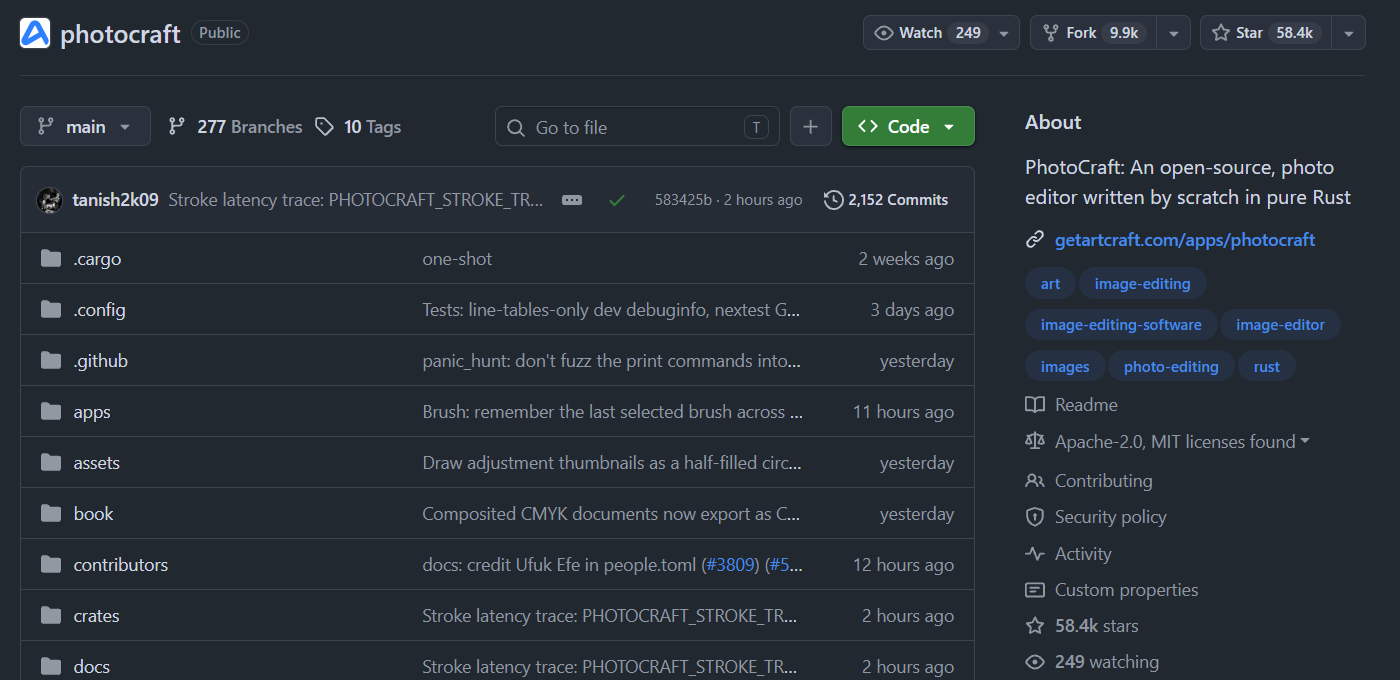Expand commit message with the ellipsis button
Image resolution: width=1400 pixels, height=680 pixels.
[x=572, y=200]
